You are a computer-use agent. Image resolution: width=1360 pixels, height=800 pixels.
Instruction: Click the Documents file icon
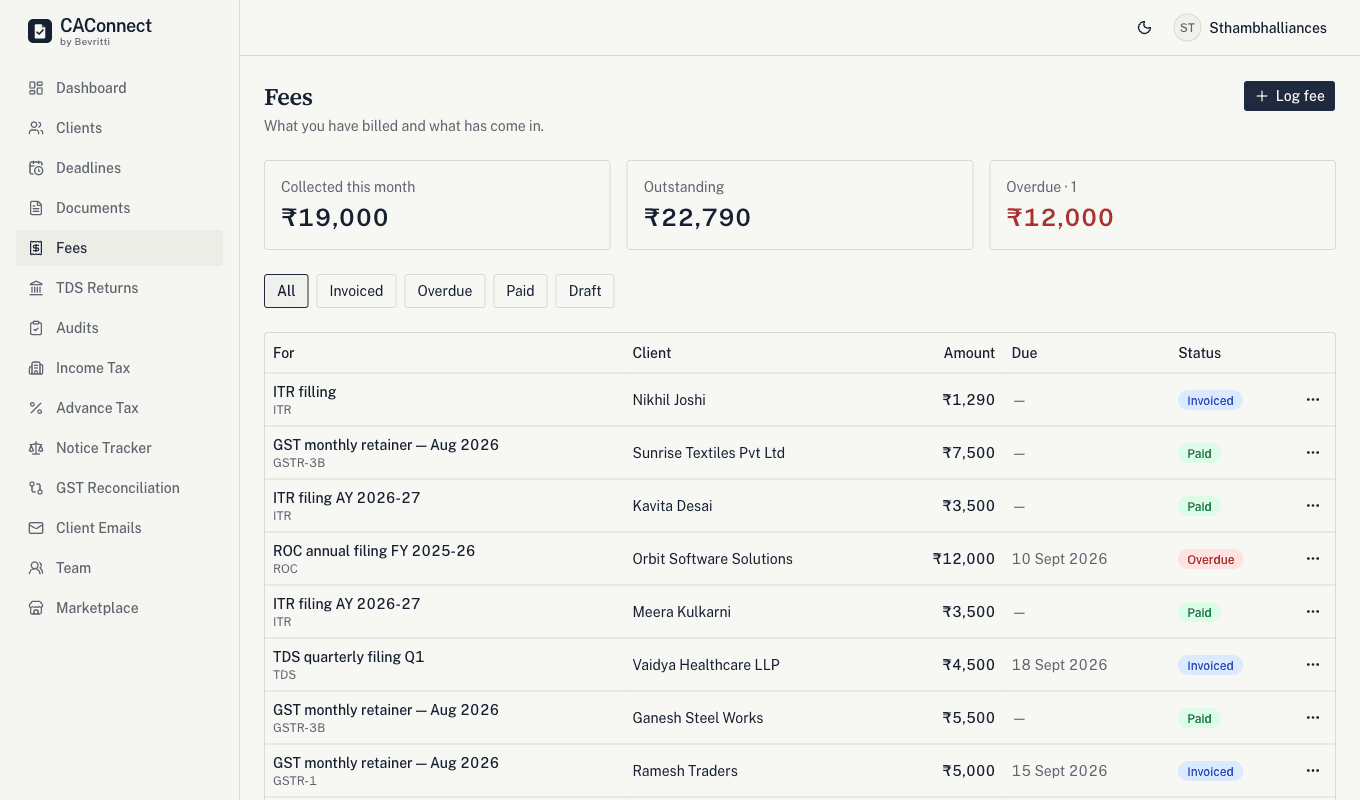36,208
